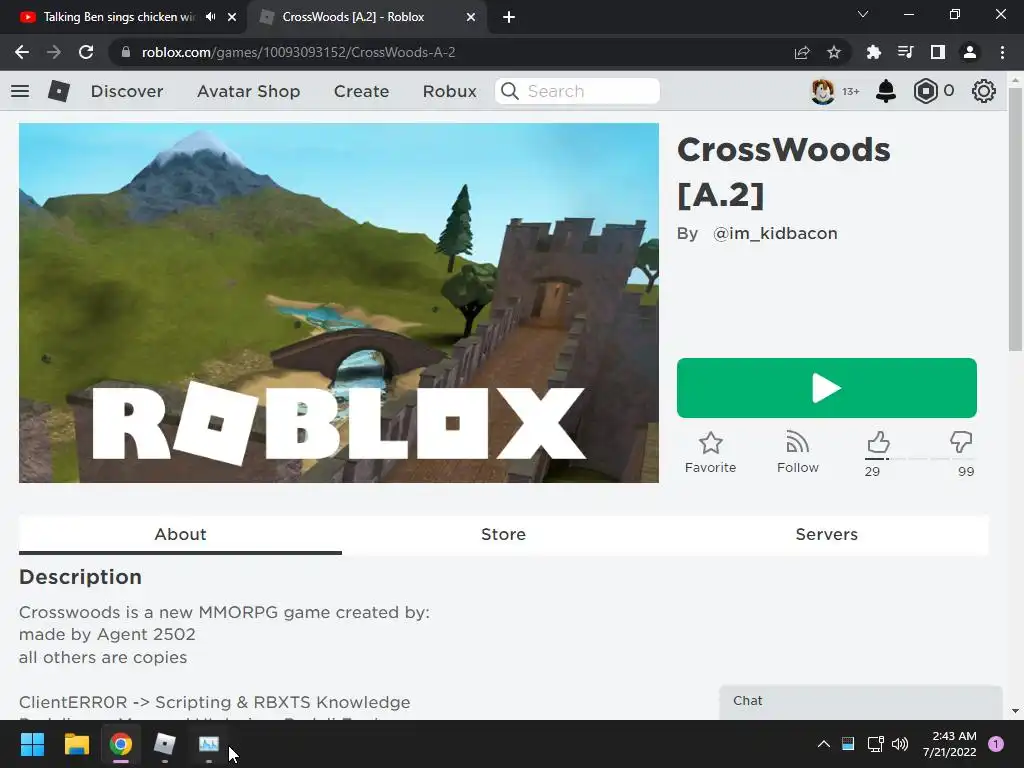Open the Roblox settings gear
1024x768 pixels.
[984, 91]
